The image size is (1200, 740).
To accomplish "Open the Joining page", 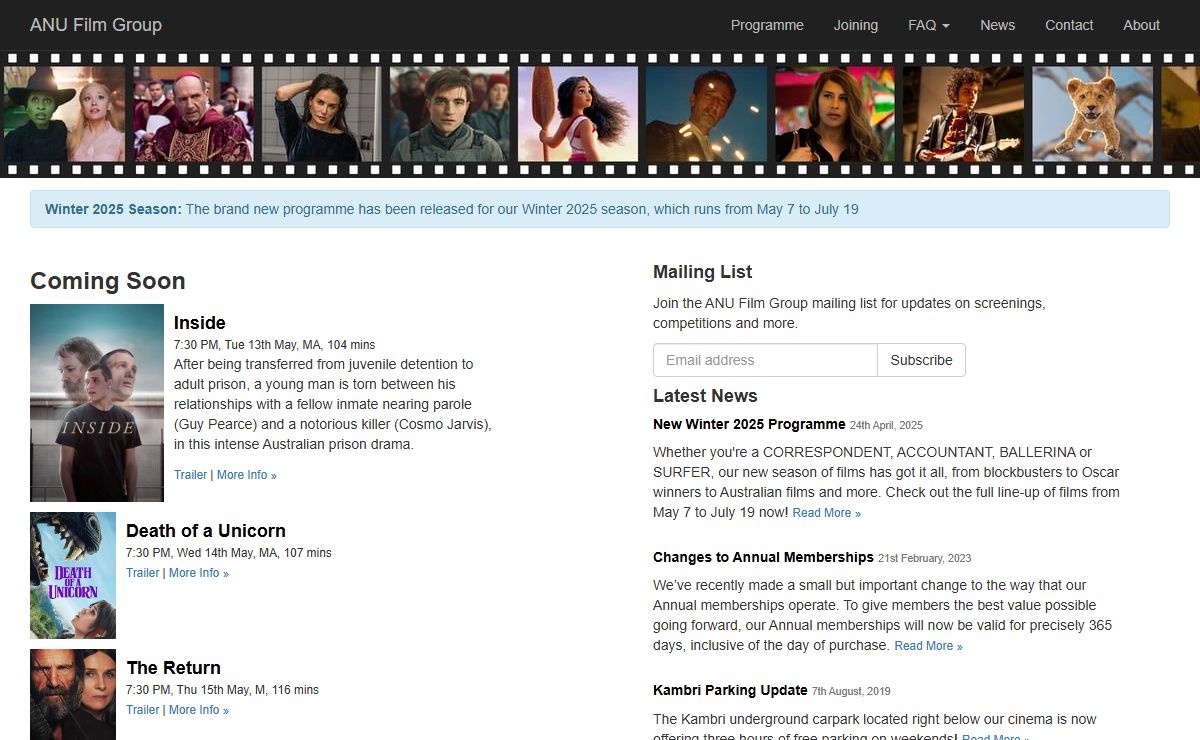I will pyautogui.click(x=856, y=25).
